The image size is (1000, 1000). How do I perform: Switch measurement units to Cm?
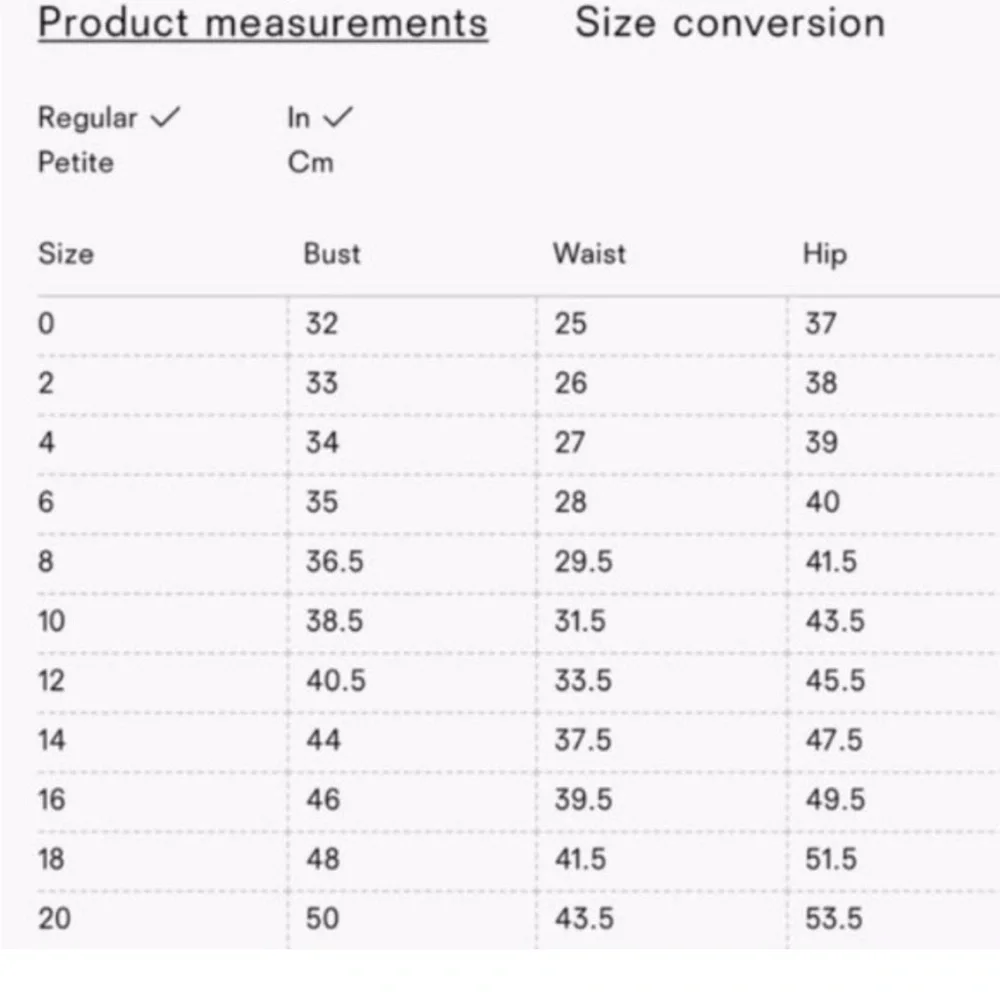pos(310,162)
